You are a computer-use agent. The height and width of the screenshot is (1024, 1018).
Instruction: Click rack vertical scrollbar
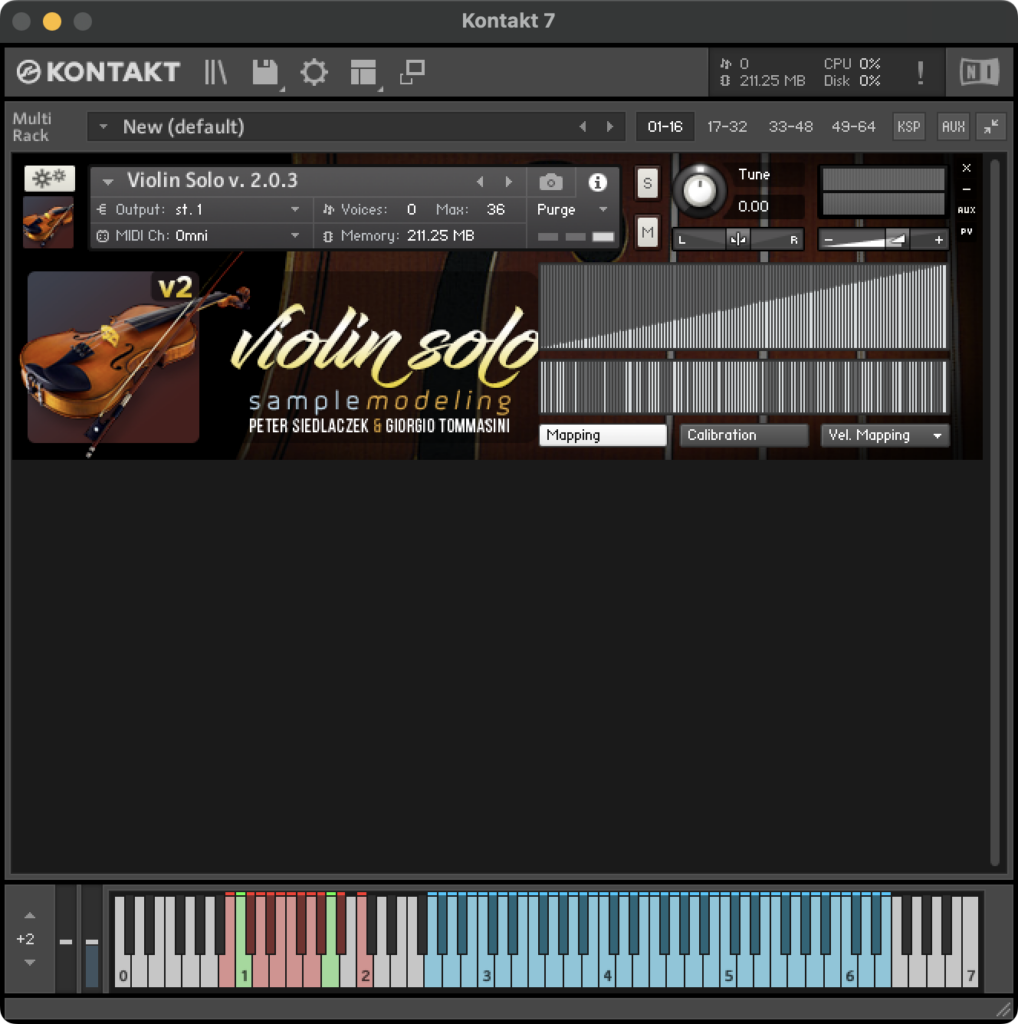(994, 513)
